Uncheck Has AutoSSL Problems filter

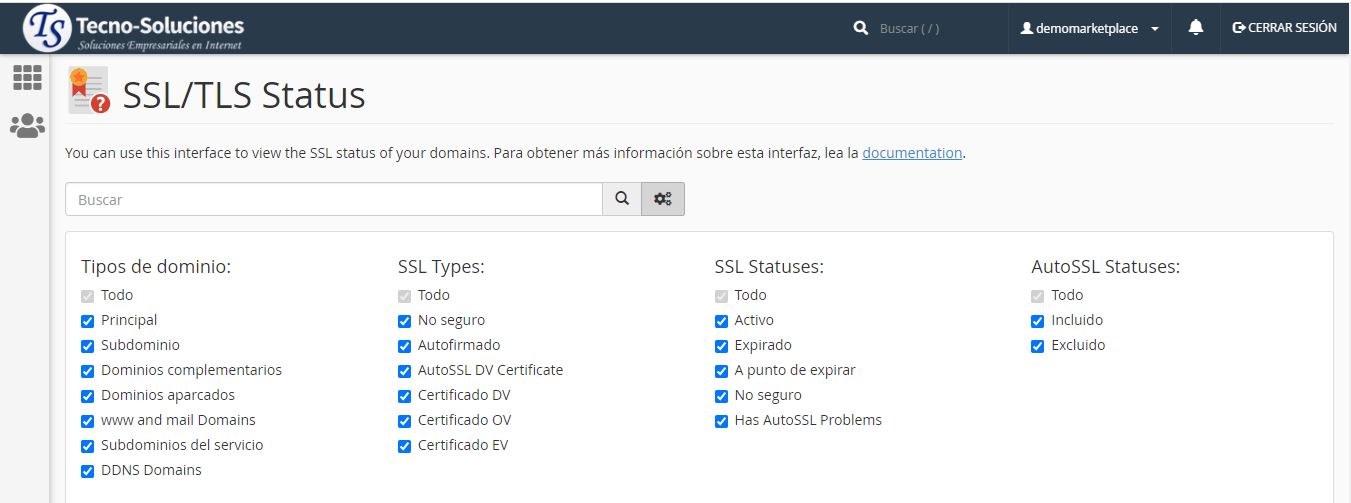tap(722, 421)
